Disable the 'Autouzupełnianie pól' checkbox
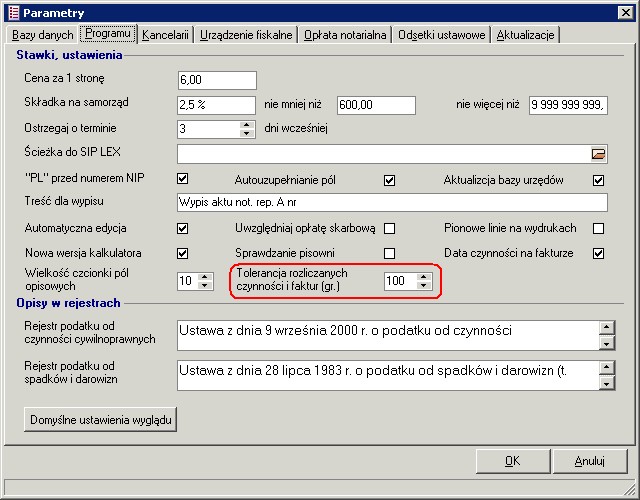Image resolution: width=640 pixels, height=500 pixels. (389, 180)
